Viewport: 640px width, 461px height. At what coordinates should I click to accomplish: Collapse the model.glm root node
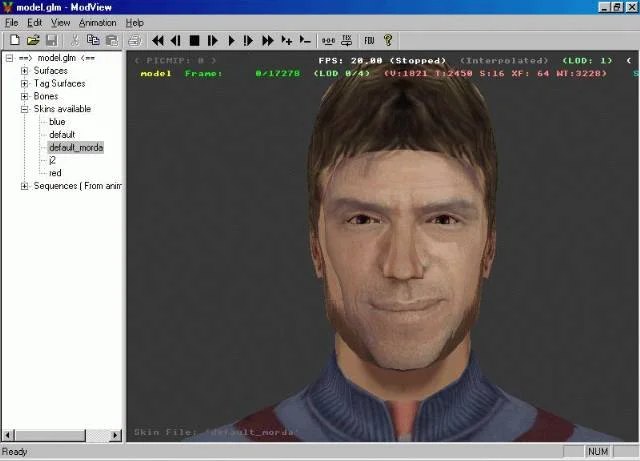pos(9,58)
